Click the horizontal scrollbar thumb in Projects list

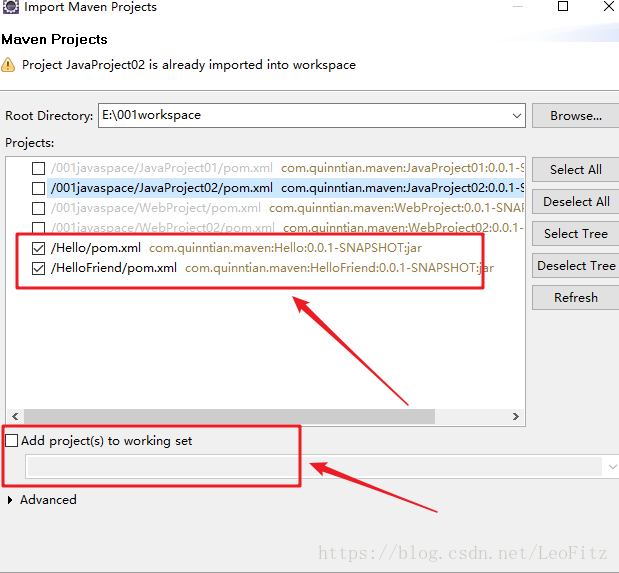(x=229, y=416)
